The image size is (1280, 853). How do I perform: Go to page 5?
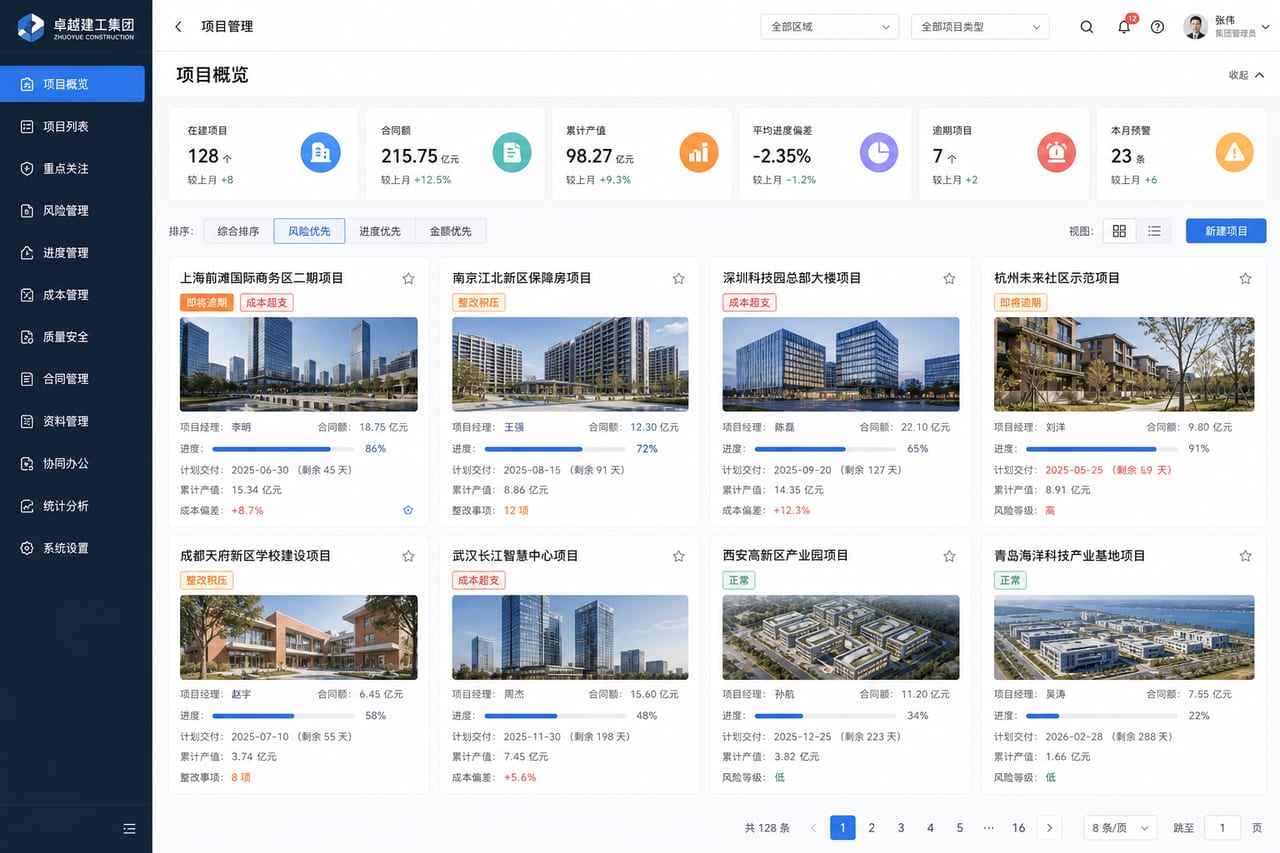(x=959, y=828)
